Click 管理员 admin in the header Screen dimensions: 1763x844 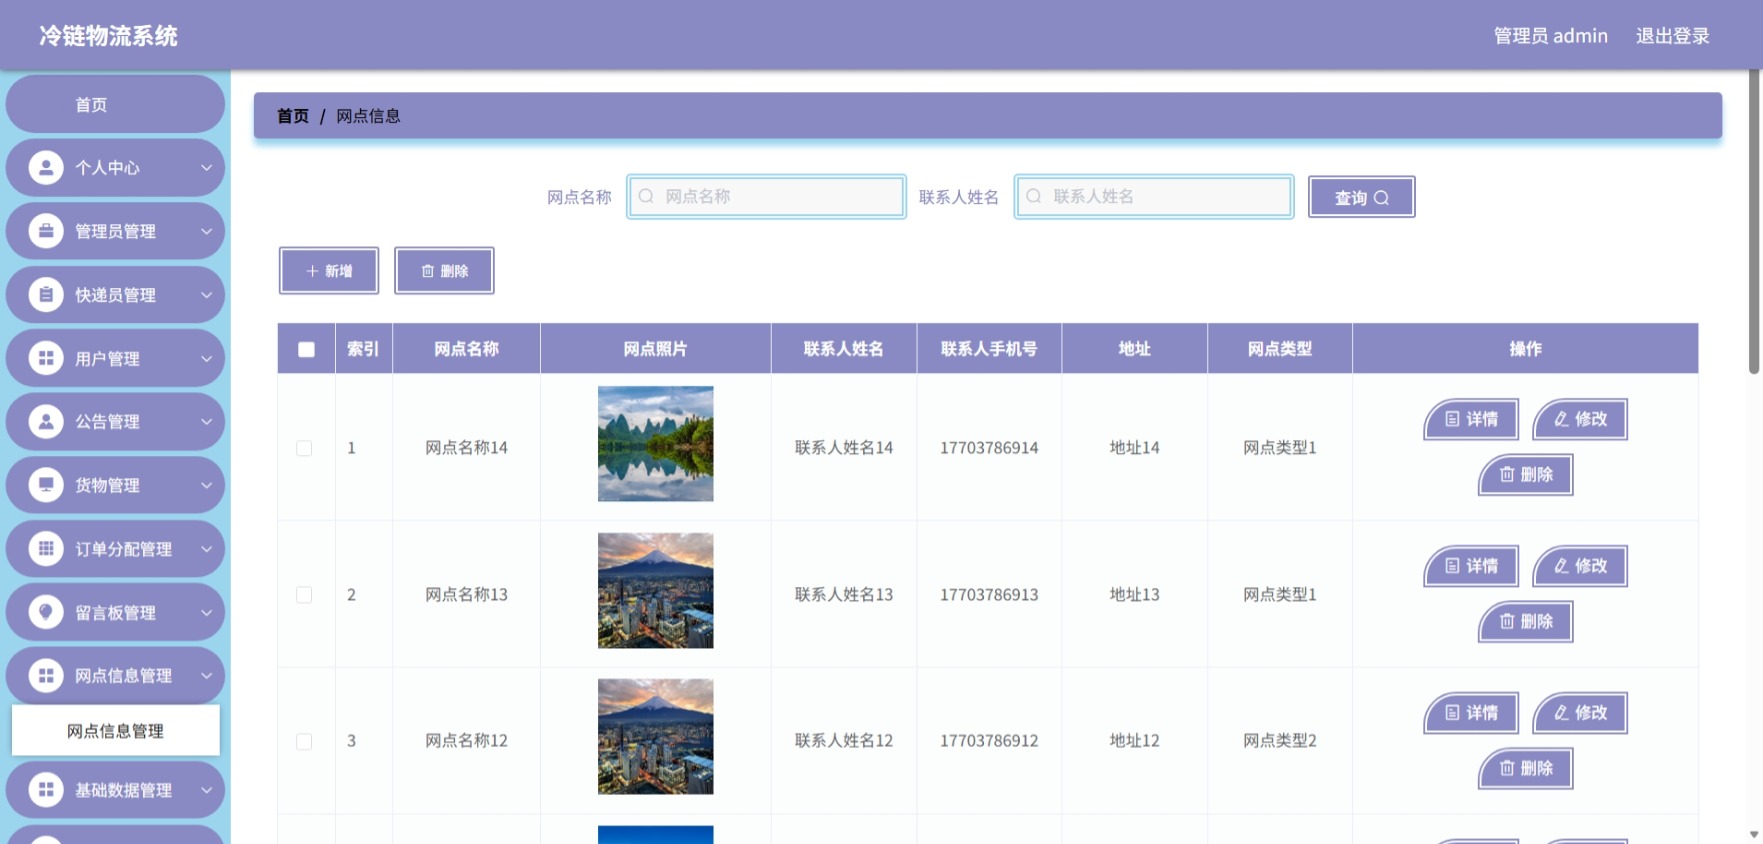[1550, 36]
